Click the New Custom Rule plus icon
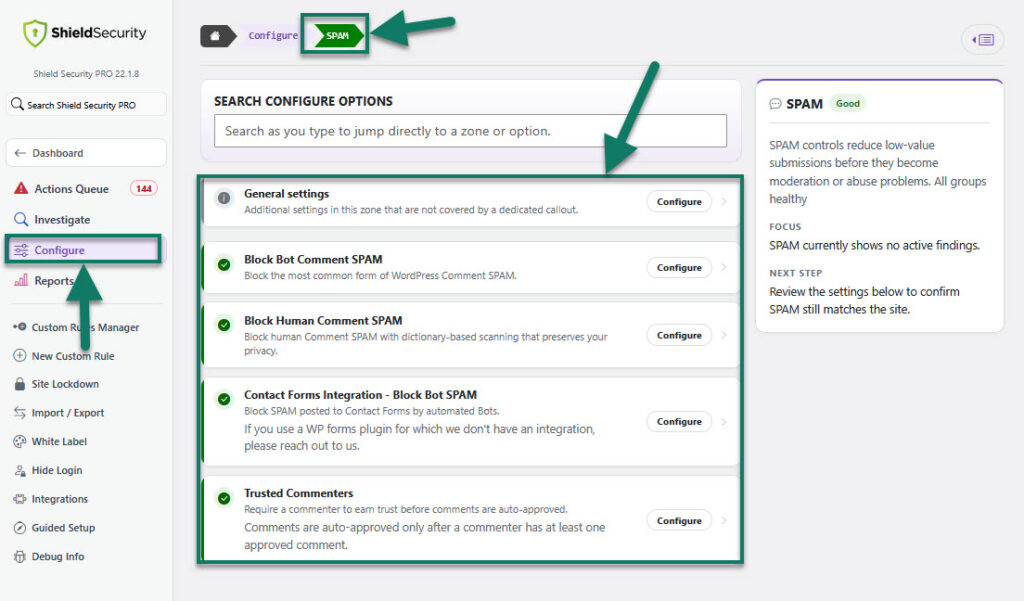Screen dimensions: 1024x601 tap(20, 355)
